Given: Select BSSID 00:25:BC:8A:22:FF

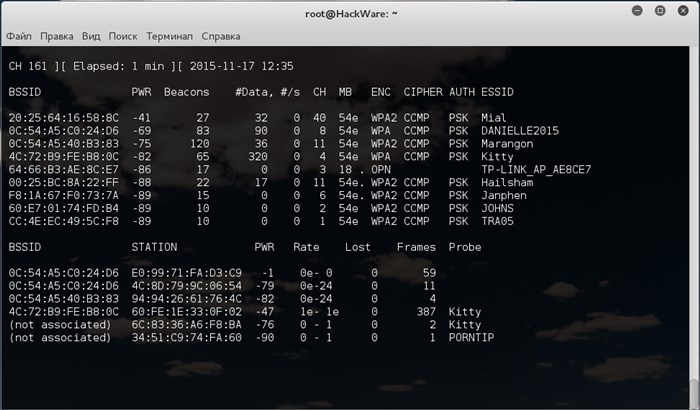Looking at the screenshot, I should pyautogui.click(x=64, y=183).
